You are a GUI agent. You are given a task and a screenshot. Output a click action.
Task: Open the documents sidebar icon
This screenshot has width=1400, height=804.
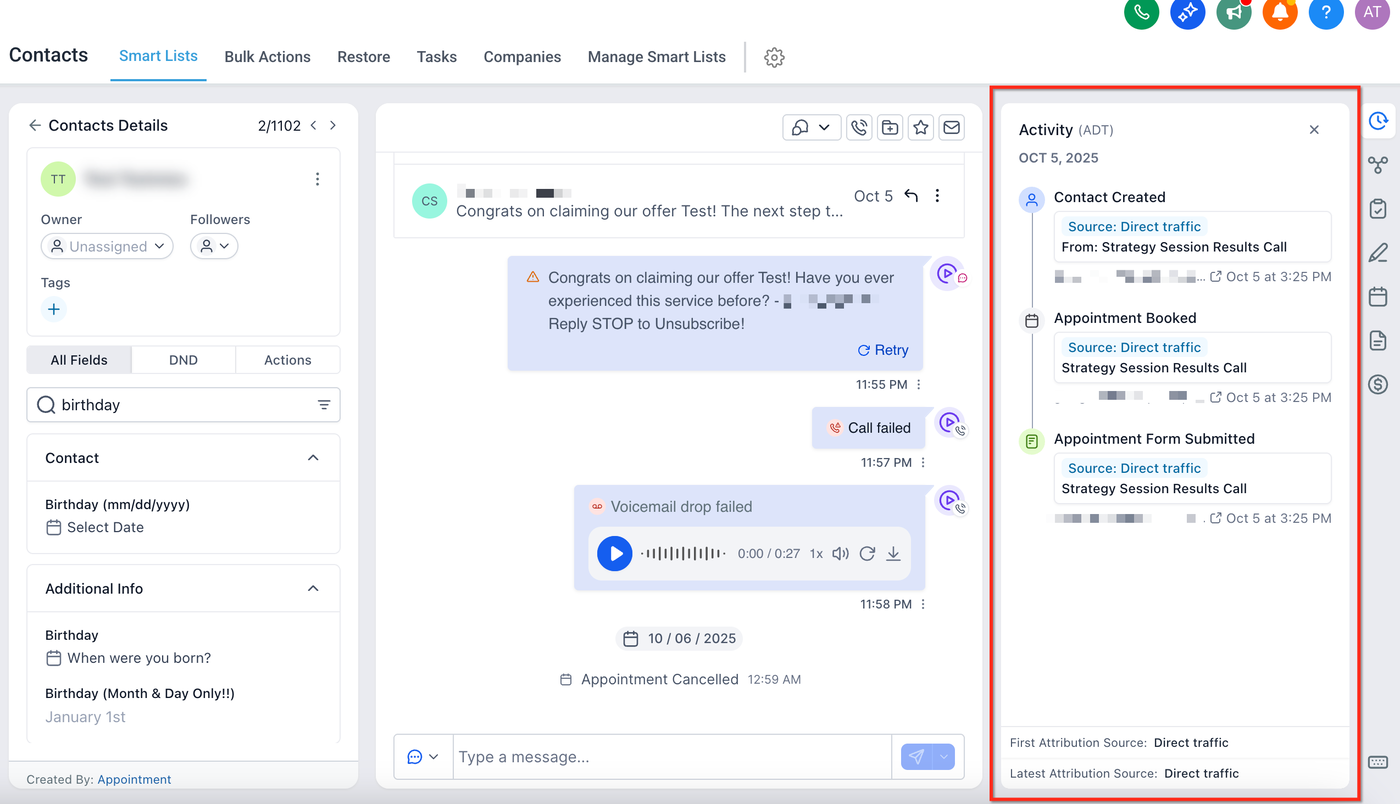(1378, 340)
